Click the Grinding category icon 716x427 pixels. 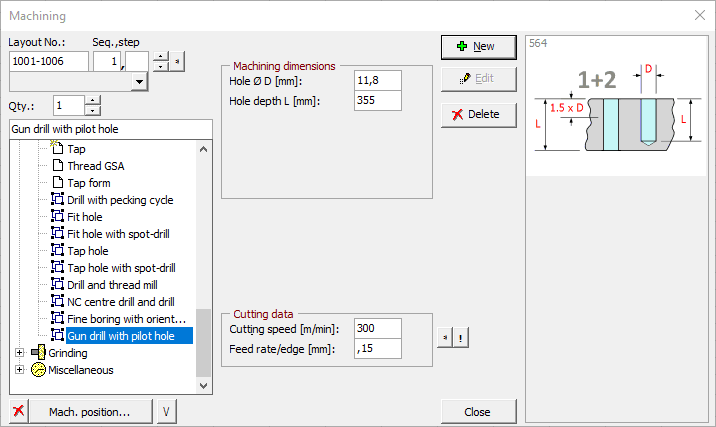(x=38, y=352)
